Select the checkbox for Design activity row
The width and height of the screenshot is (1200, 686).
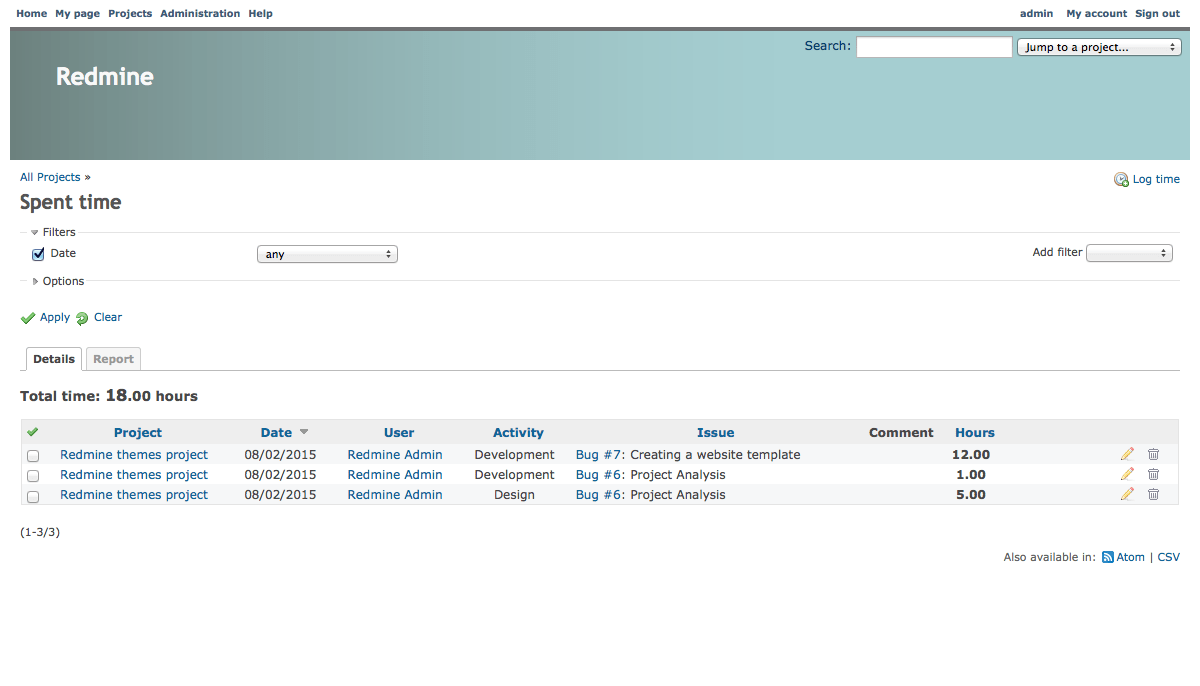[x=33, y=496]
